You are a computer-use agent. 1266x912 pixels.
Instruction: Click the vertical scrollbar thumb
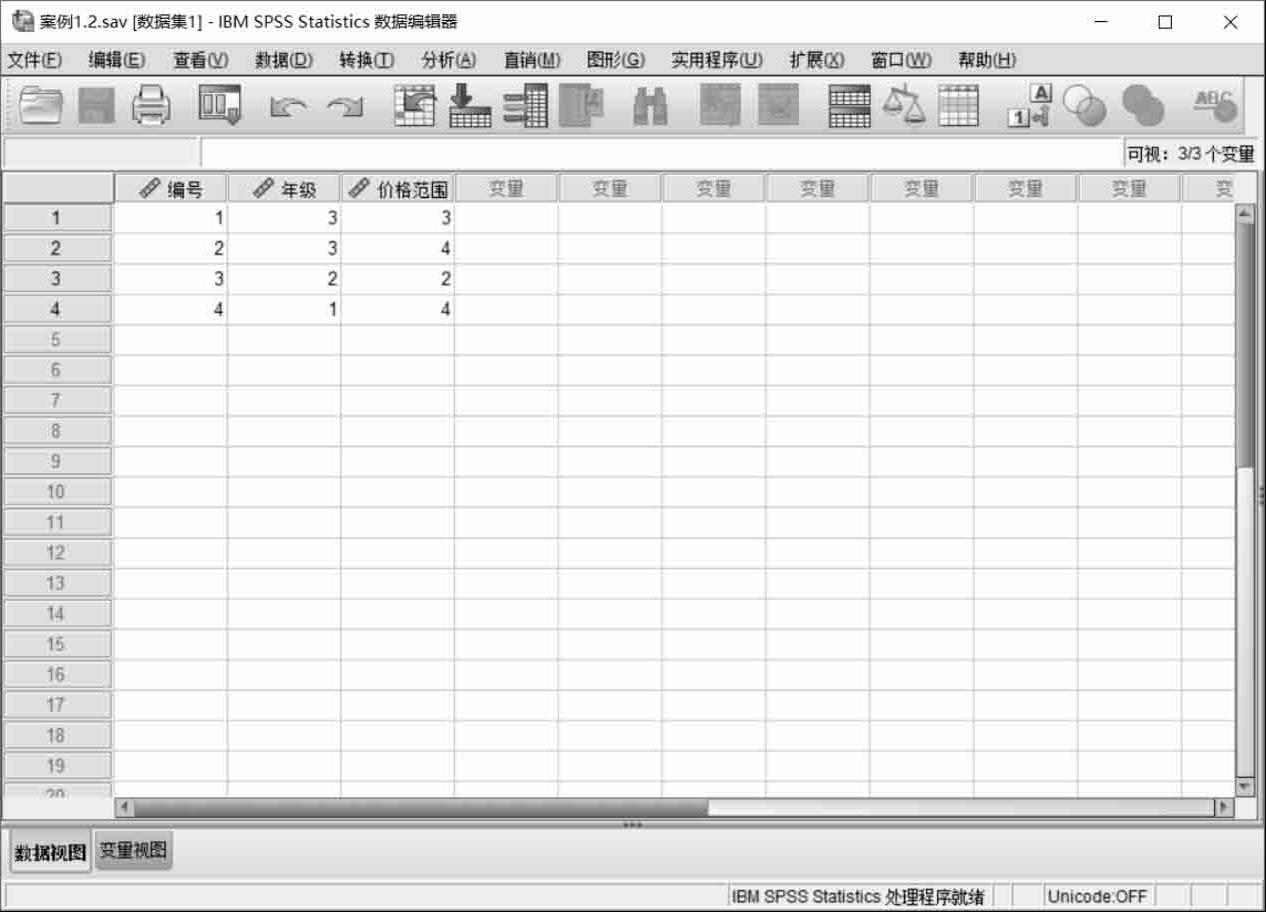[1244, 346]
